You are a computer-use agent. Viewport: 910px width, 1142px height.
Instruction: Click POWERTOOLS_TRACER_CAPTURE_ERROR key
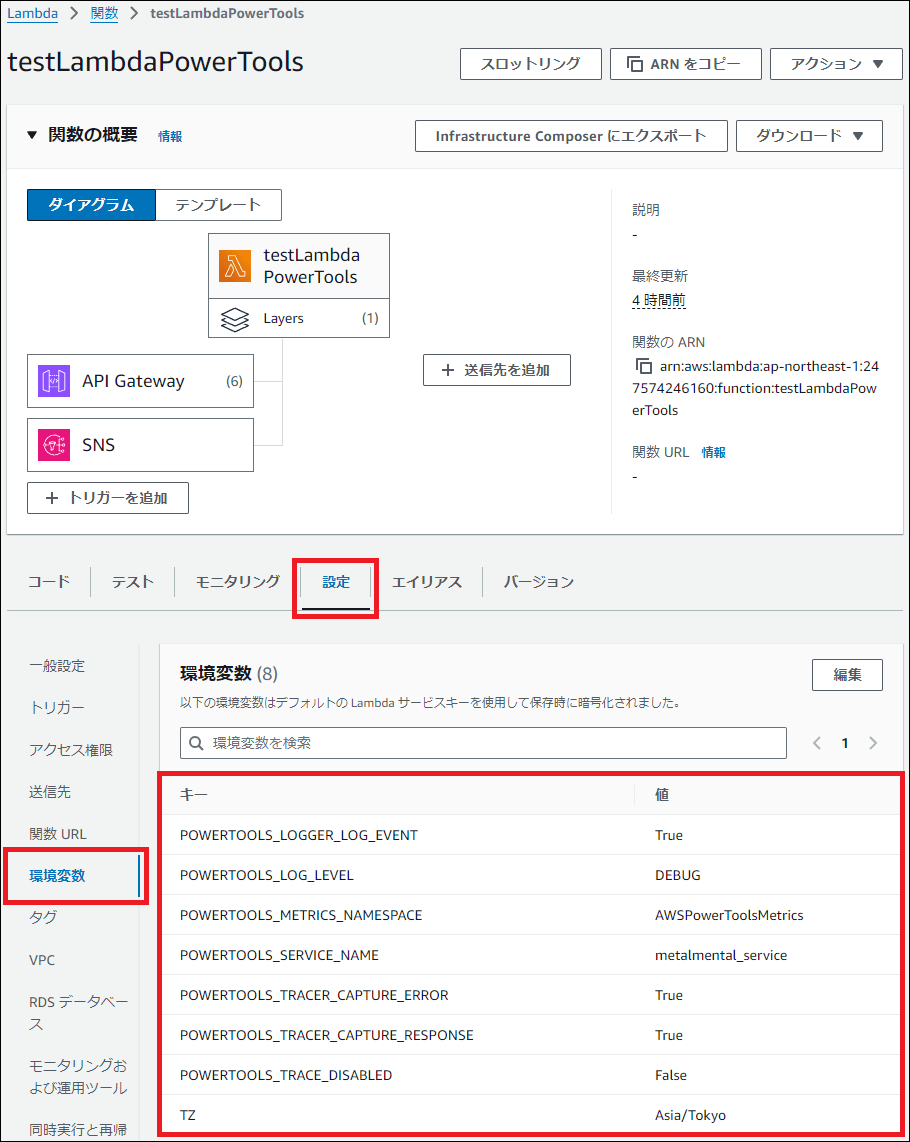pos(314,996)
